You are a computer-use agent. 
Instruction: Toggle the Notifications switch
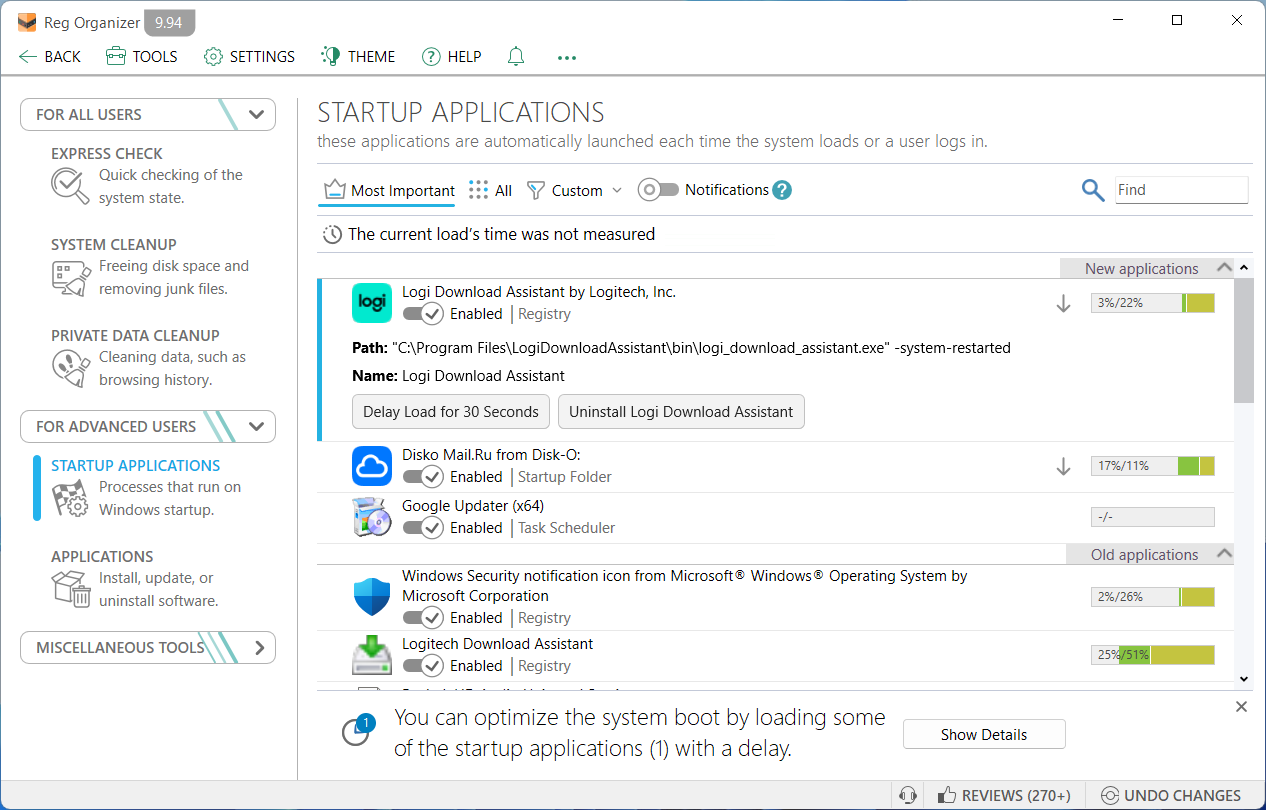[x=658, y=190]
